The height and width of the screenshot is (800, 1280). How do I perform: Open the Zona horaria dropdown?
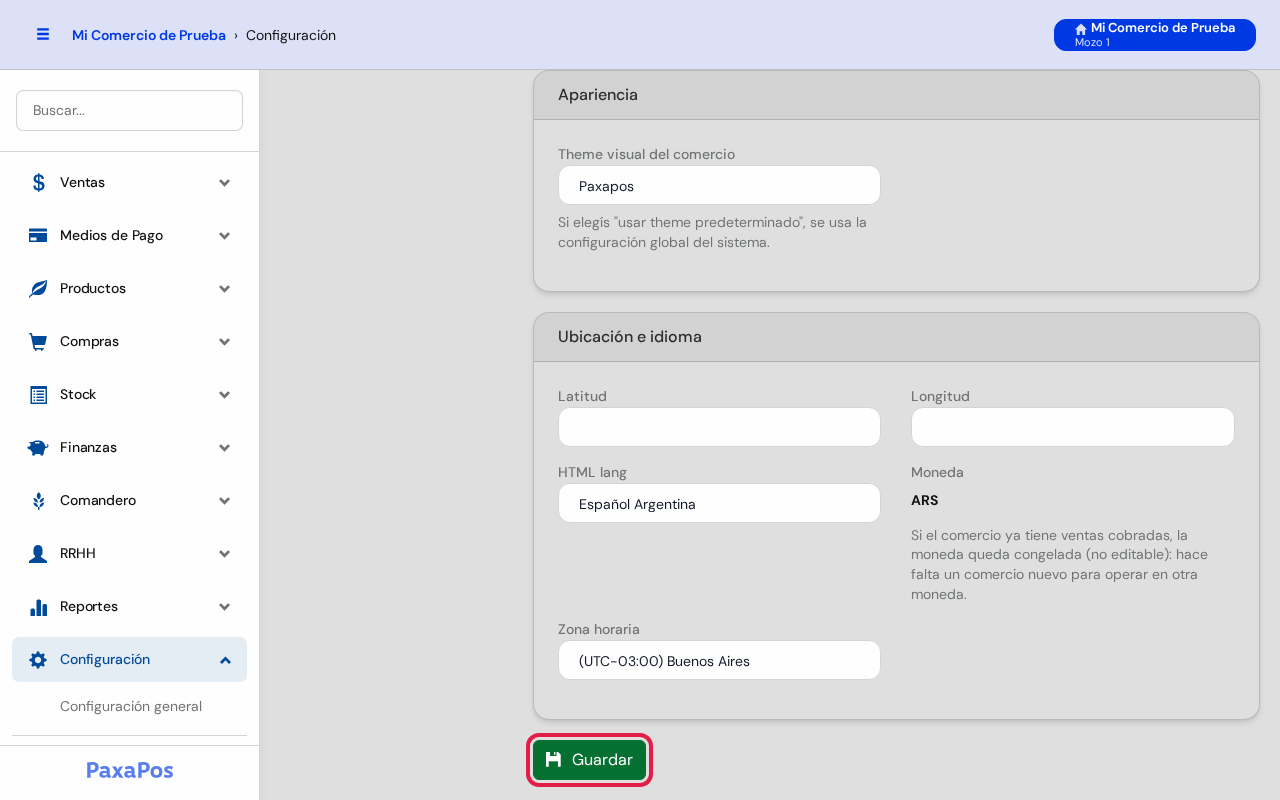[x=719, y=661]
